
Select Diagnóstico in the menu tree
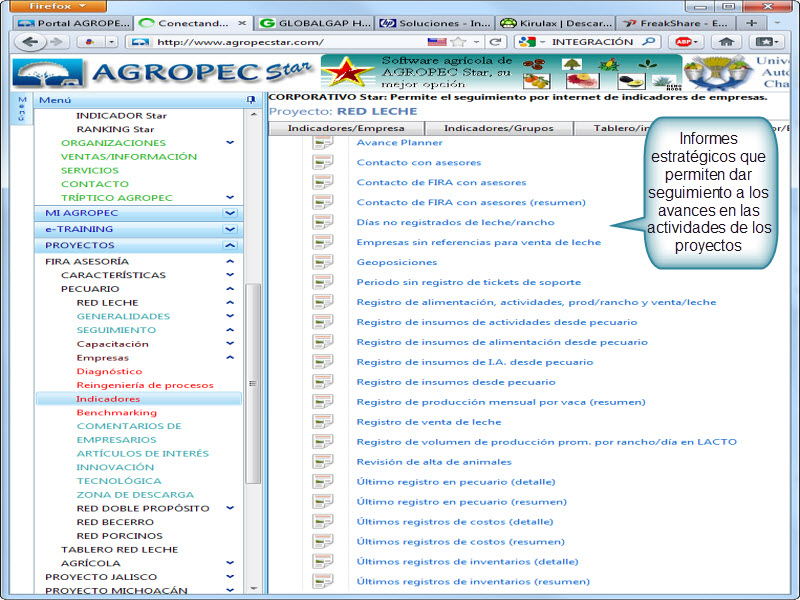tap(109, 371)
